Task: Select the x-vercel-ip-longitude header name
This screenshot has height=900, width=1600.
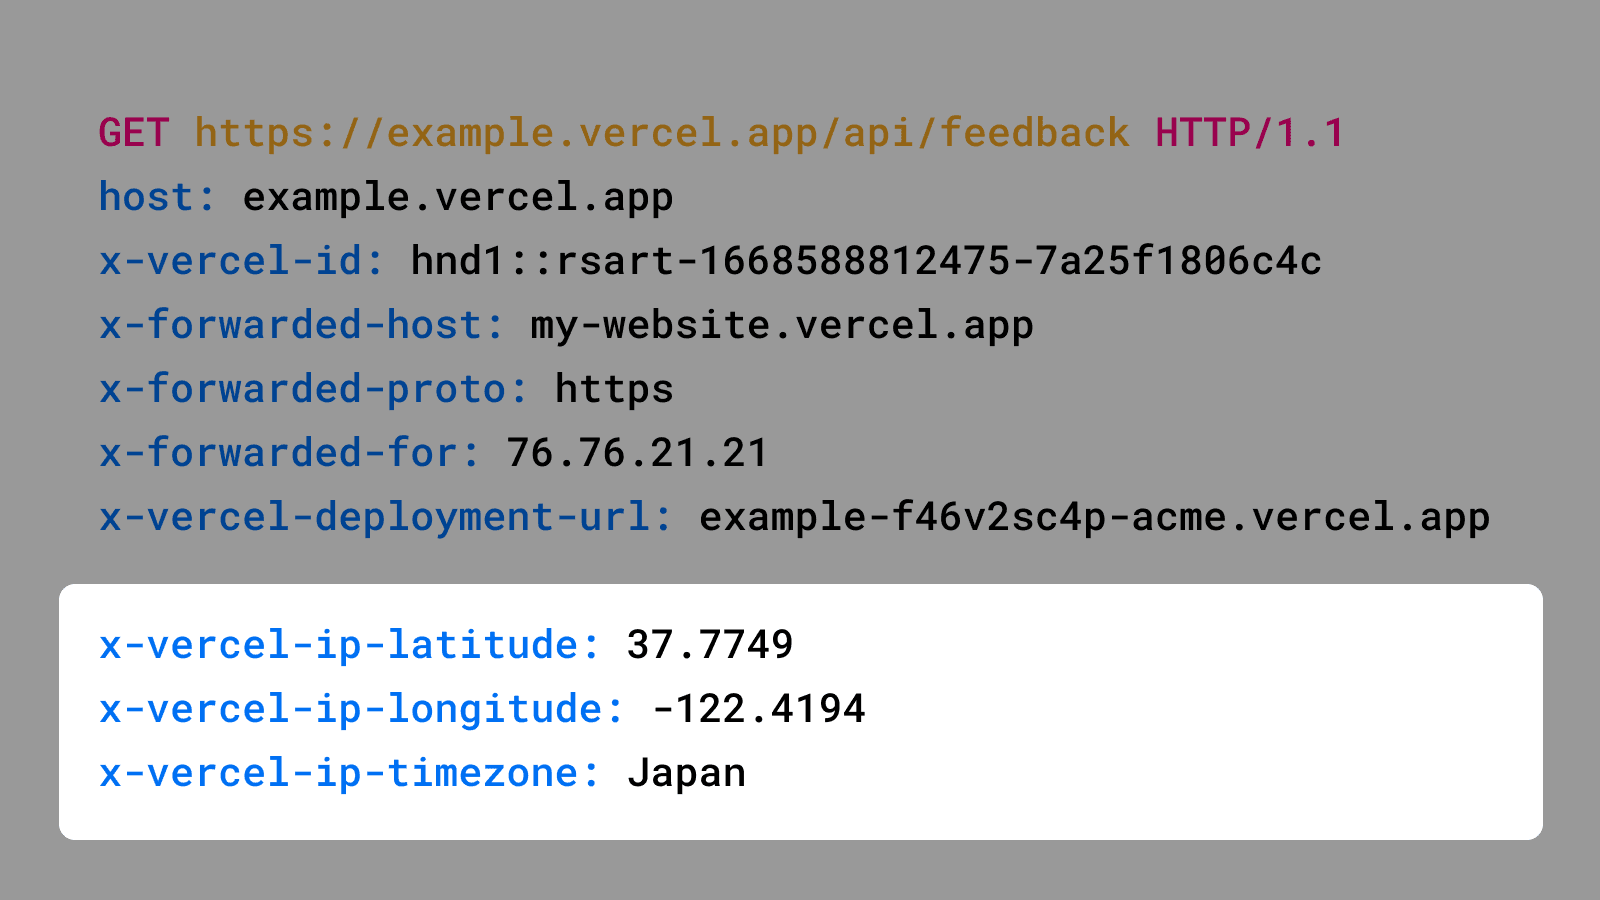Action: [361, 709]
